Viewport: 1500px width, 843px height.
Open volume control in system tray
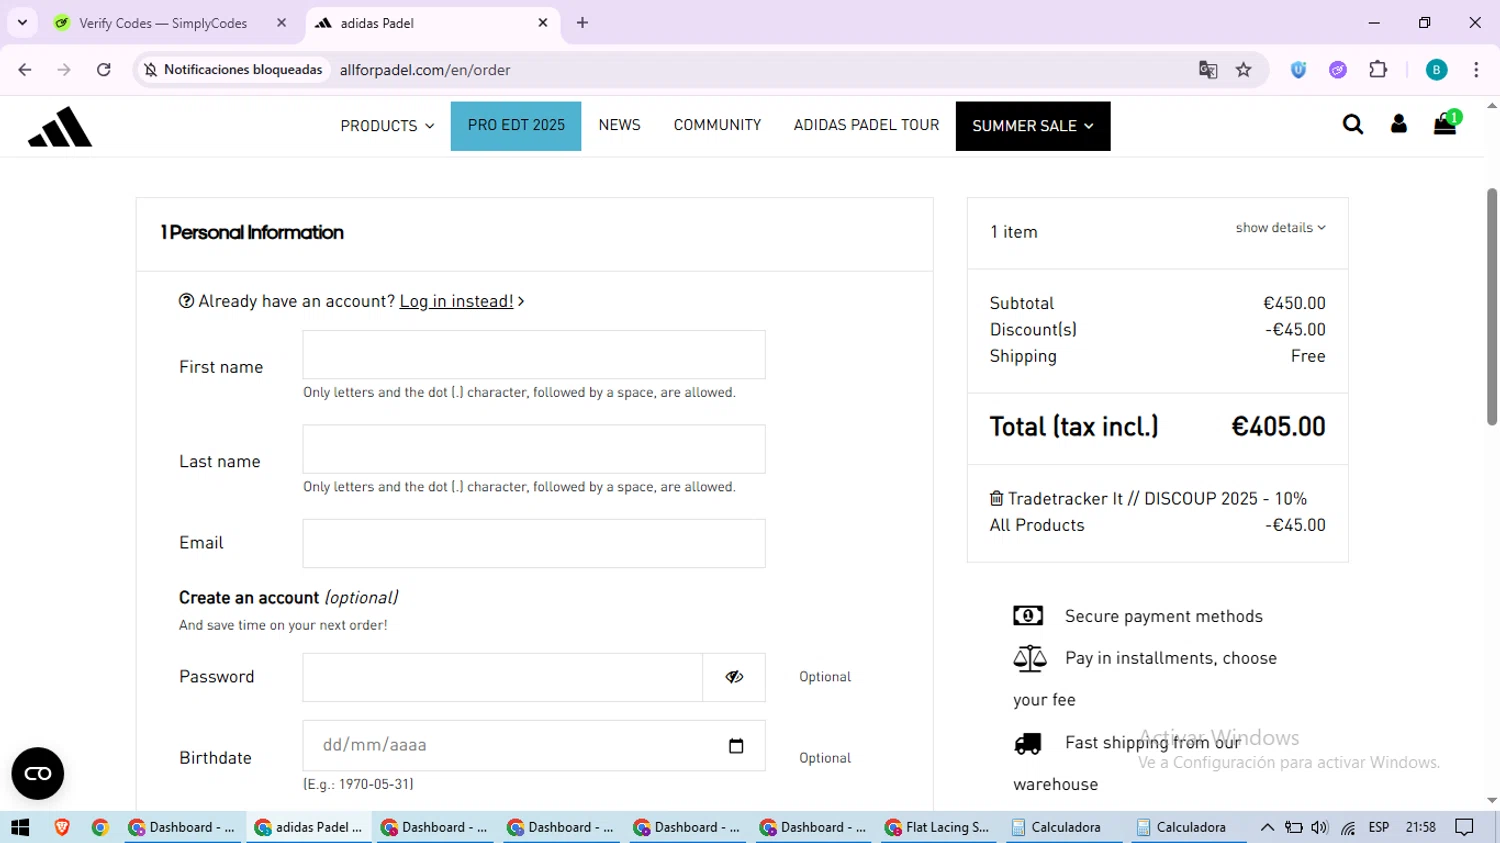point(1320,827)
